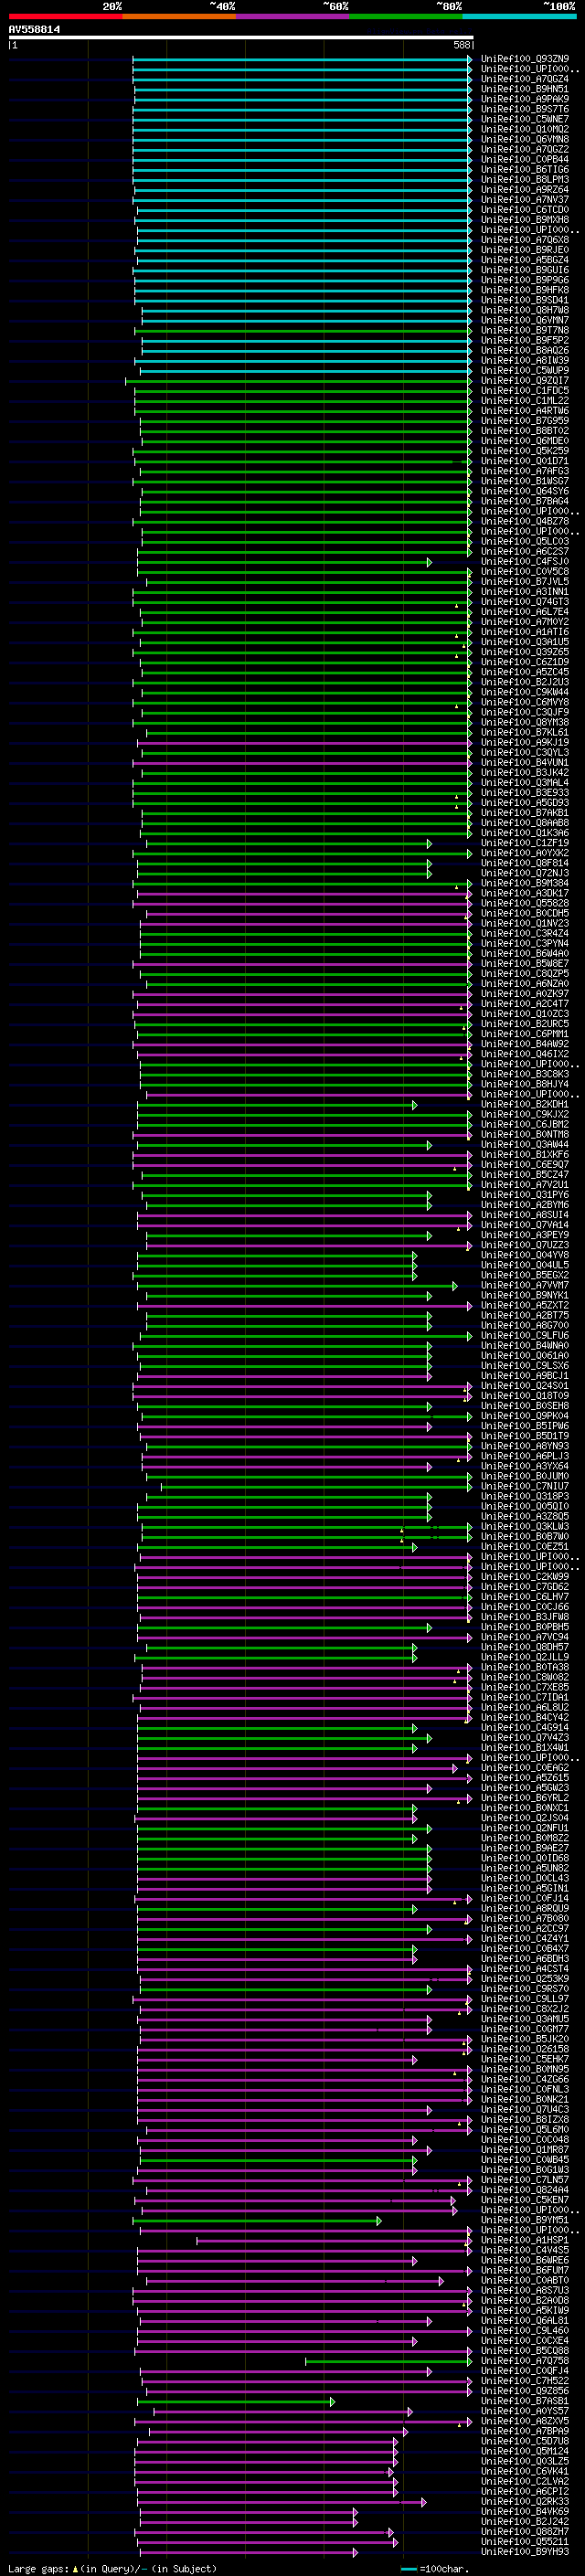Select the UniRef100_C9KJX2 label

525,1115
